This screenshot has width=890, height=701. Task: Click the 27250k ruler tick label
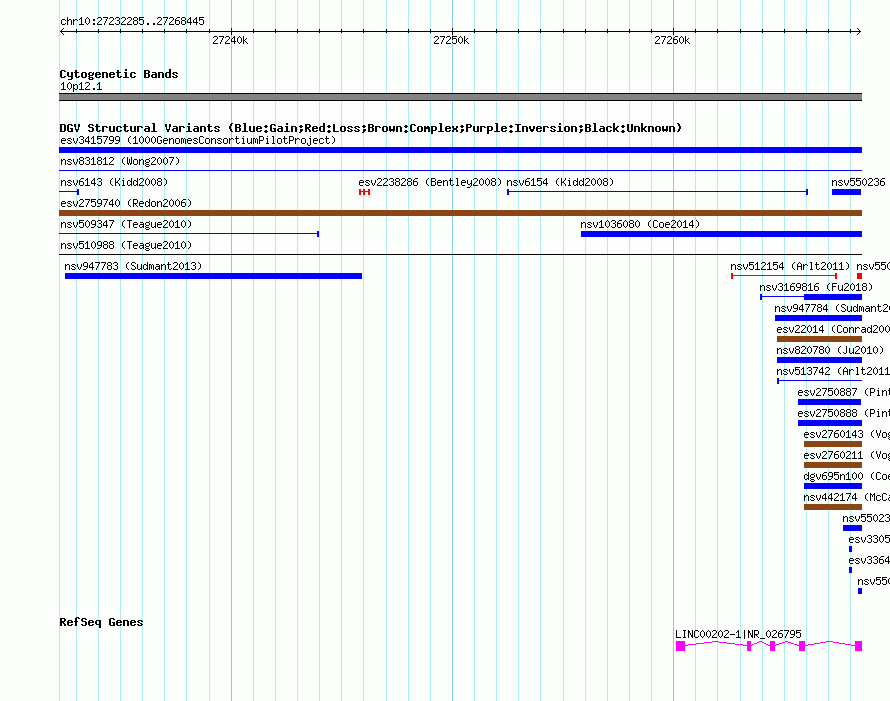pyautogui.click(x=451, y=40)
